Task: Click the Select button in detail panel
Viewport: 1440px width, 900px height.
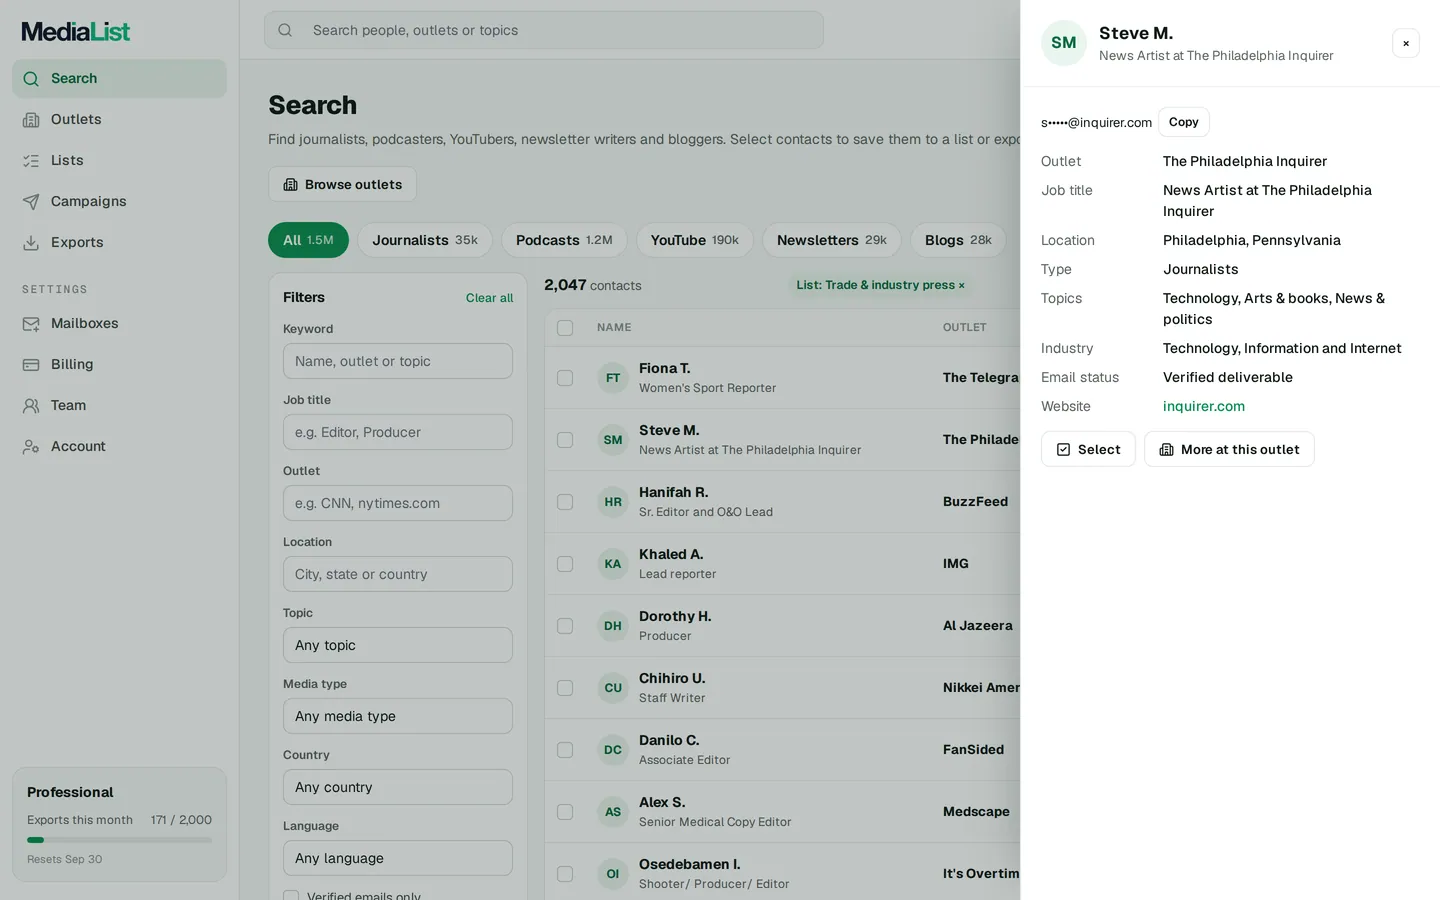Action: pyautogui.click(x=1088, y=449)
